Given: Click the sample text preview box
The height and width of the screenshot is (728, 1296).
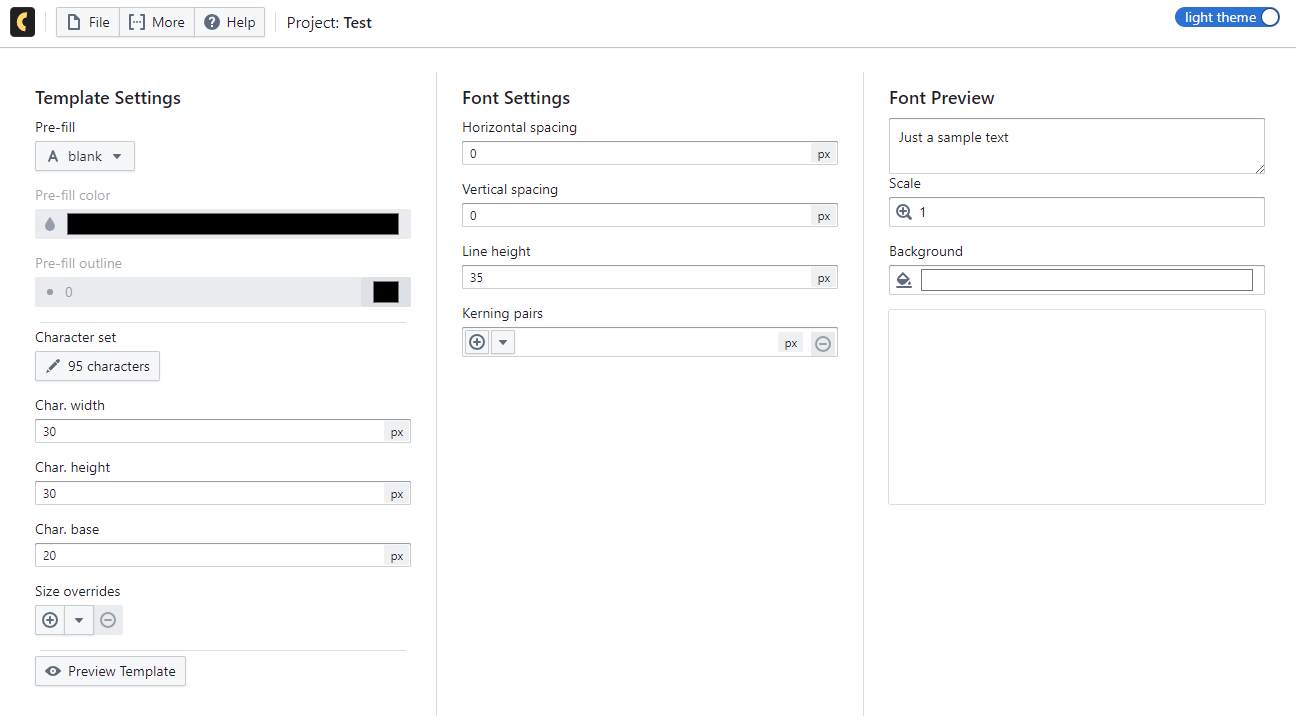Looking at the screenshot, I should 1076,145.
